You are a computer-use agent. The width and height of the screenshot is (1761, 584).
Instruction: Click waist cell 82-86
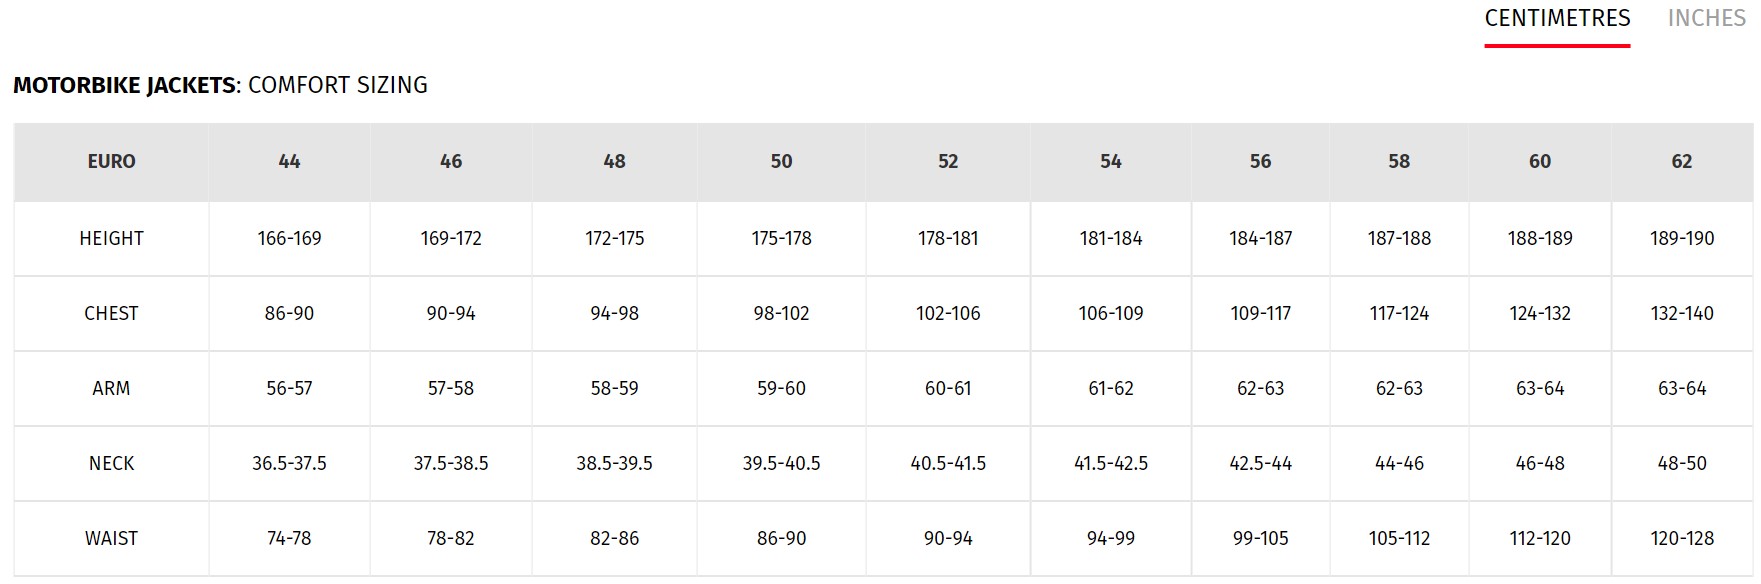[x=614, y=539]
